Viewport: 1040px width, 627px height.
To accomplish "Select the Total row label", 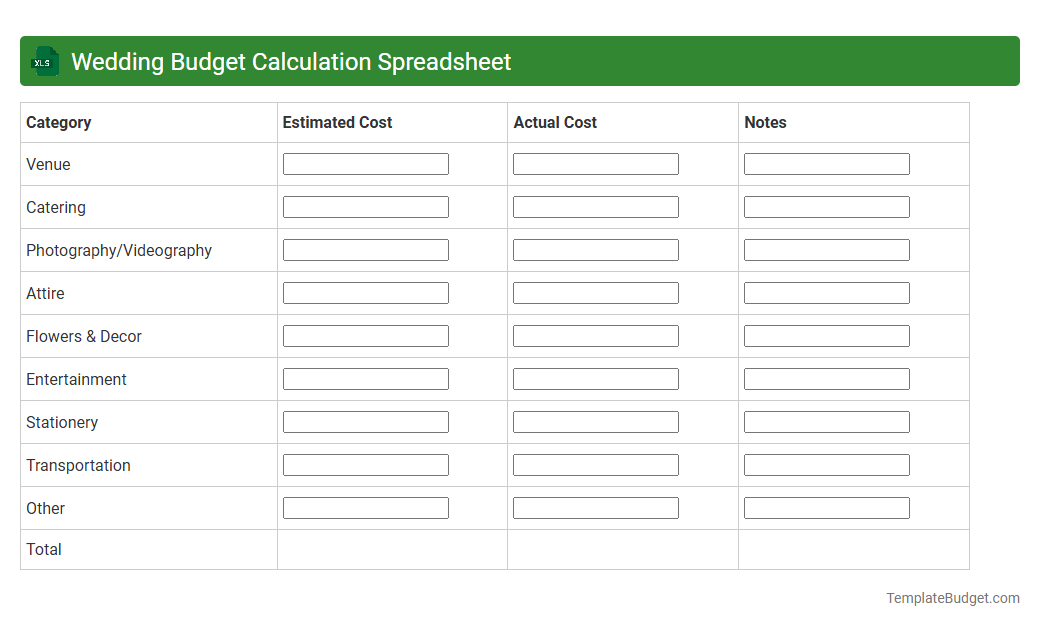I will (x=43, y=549).
